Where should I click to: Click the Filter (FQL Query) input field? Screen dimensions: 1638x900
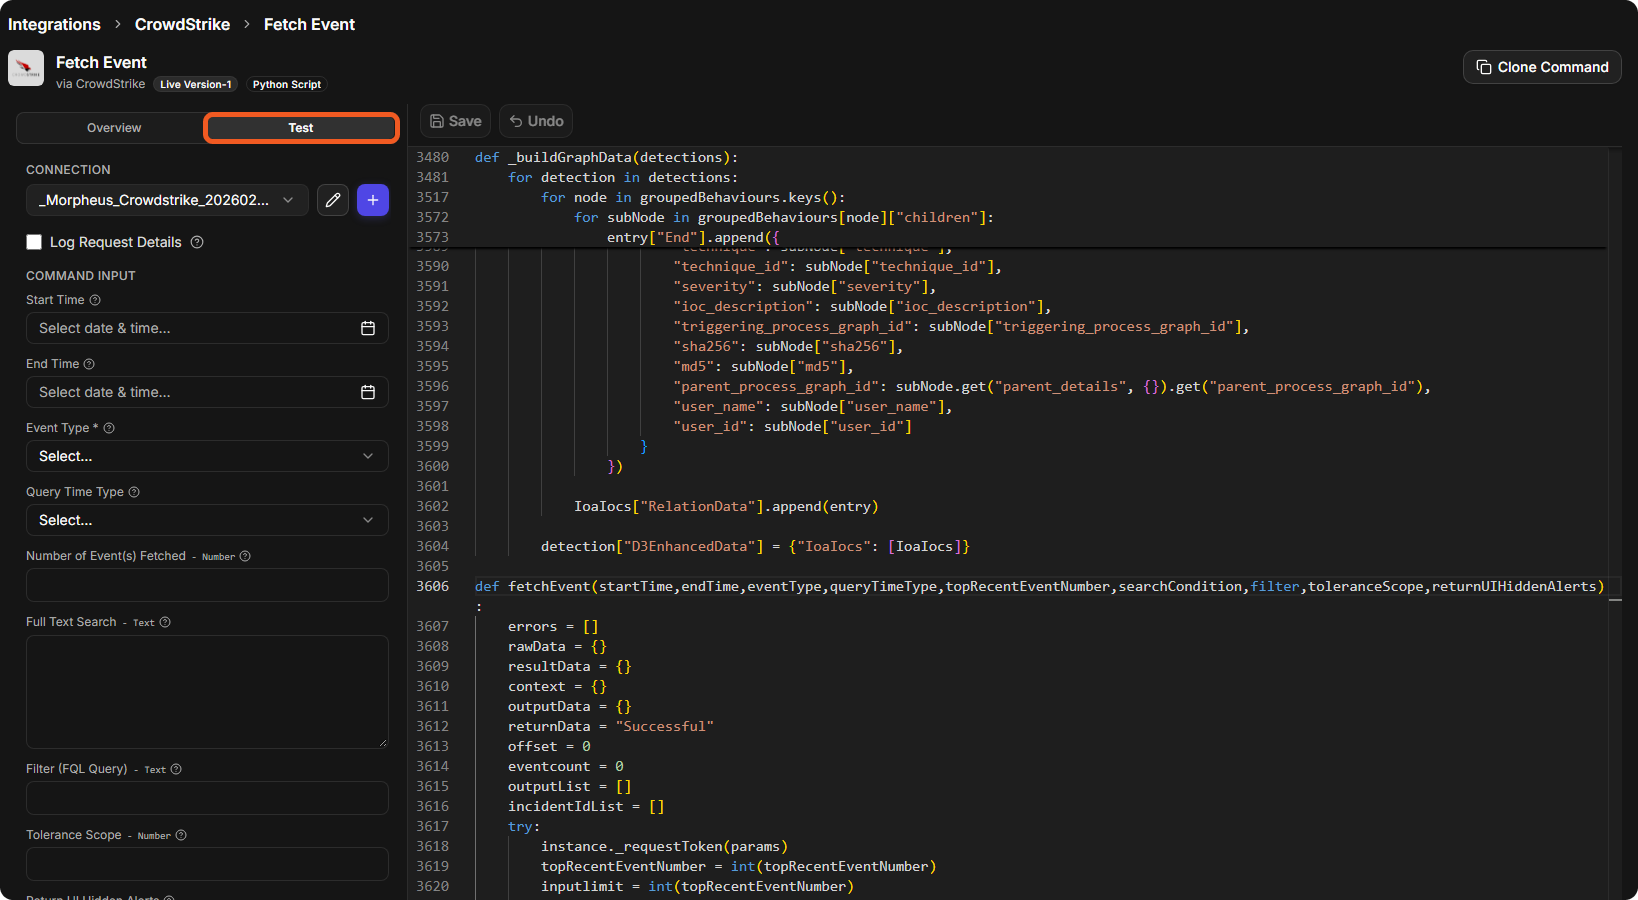tap(207, 798)
